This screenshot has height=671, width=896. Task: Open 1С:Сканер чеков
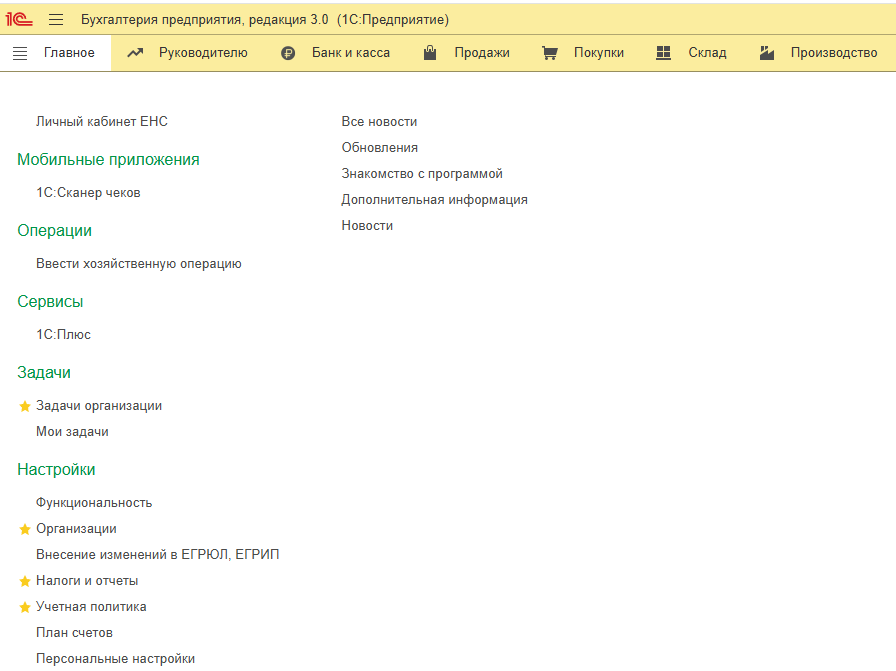[88, 193]
